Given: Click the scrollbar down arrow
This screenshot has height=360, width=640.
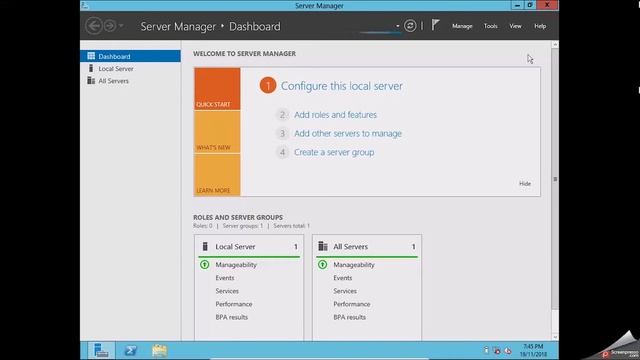Looking at the screenshot, I should click(555, 337).
